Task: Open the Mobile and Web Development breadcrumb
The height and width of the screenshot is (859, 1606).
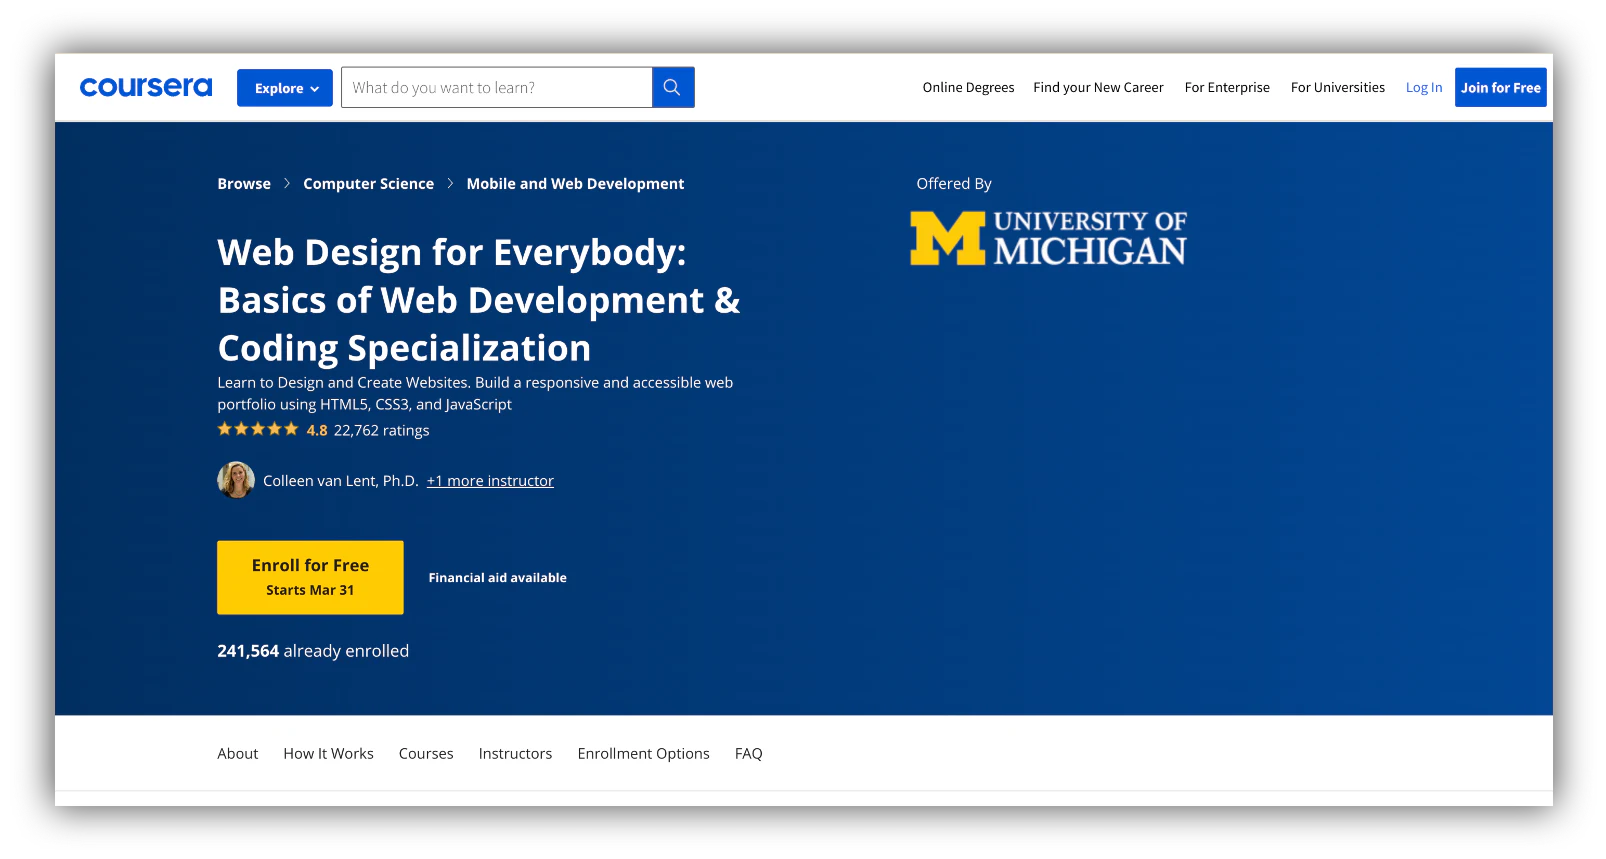Action: pyautogui.click(x=575, y=184)
